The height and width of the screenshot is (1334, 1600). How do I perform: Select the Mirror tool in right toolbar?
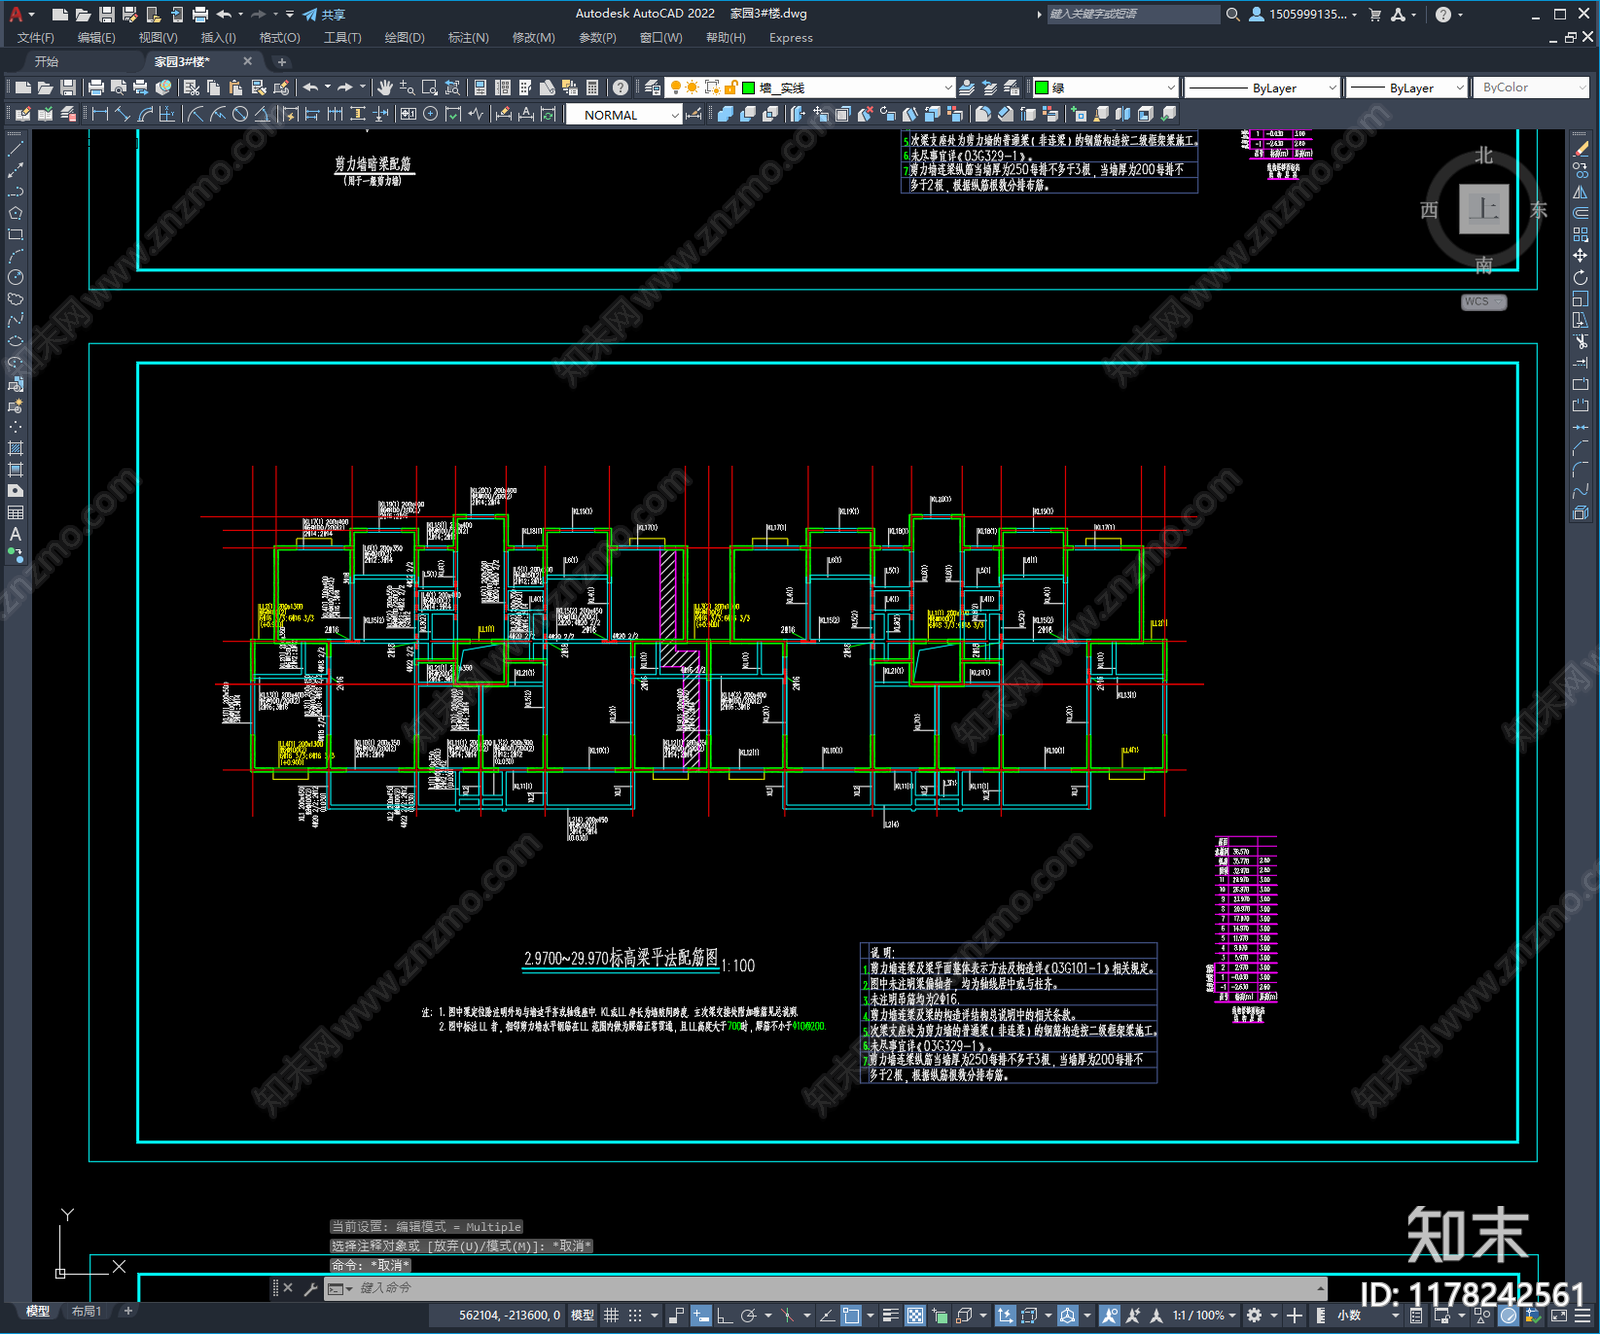1581,192
